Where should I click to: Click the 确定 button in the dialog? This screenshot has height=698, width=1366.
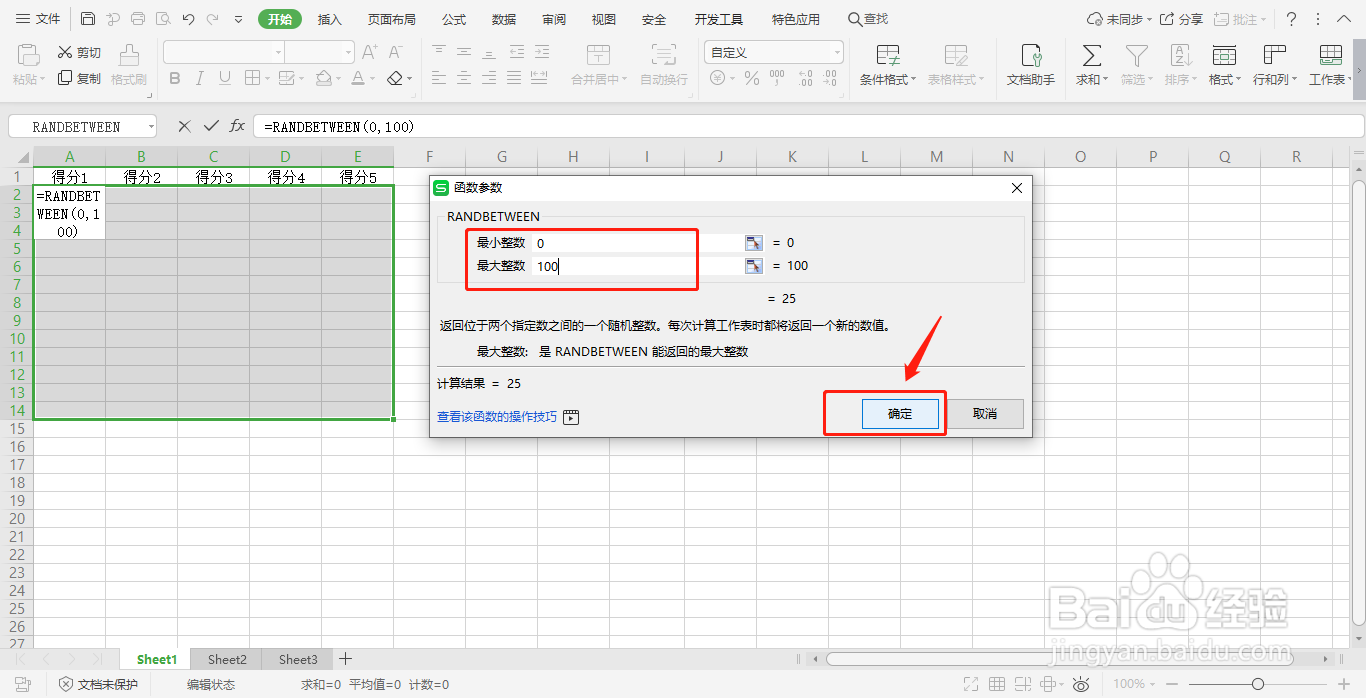[898, 413]
